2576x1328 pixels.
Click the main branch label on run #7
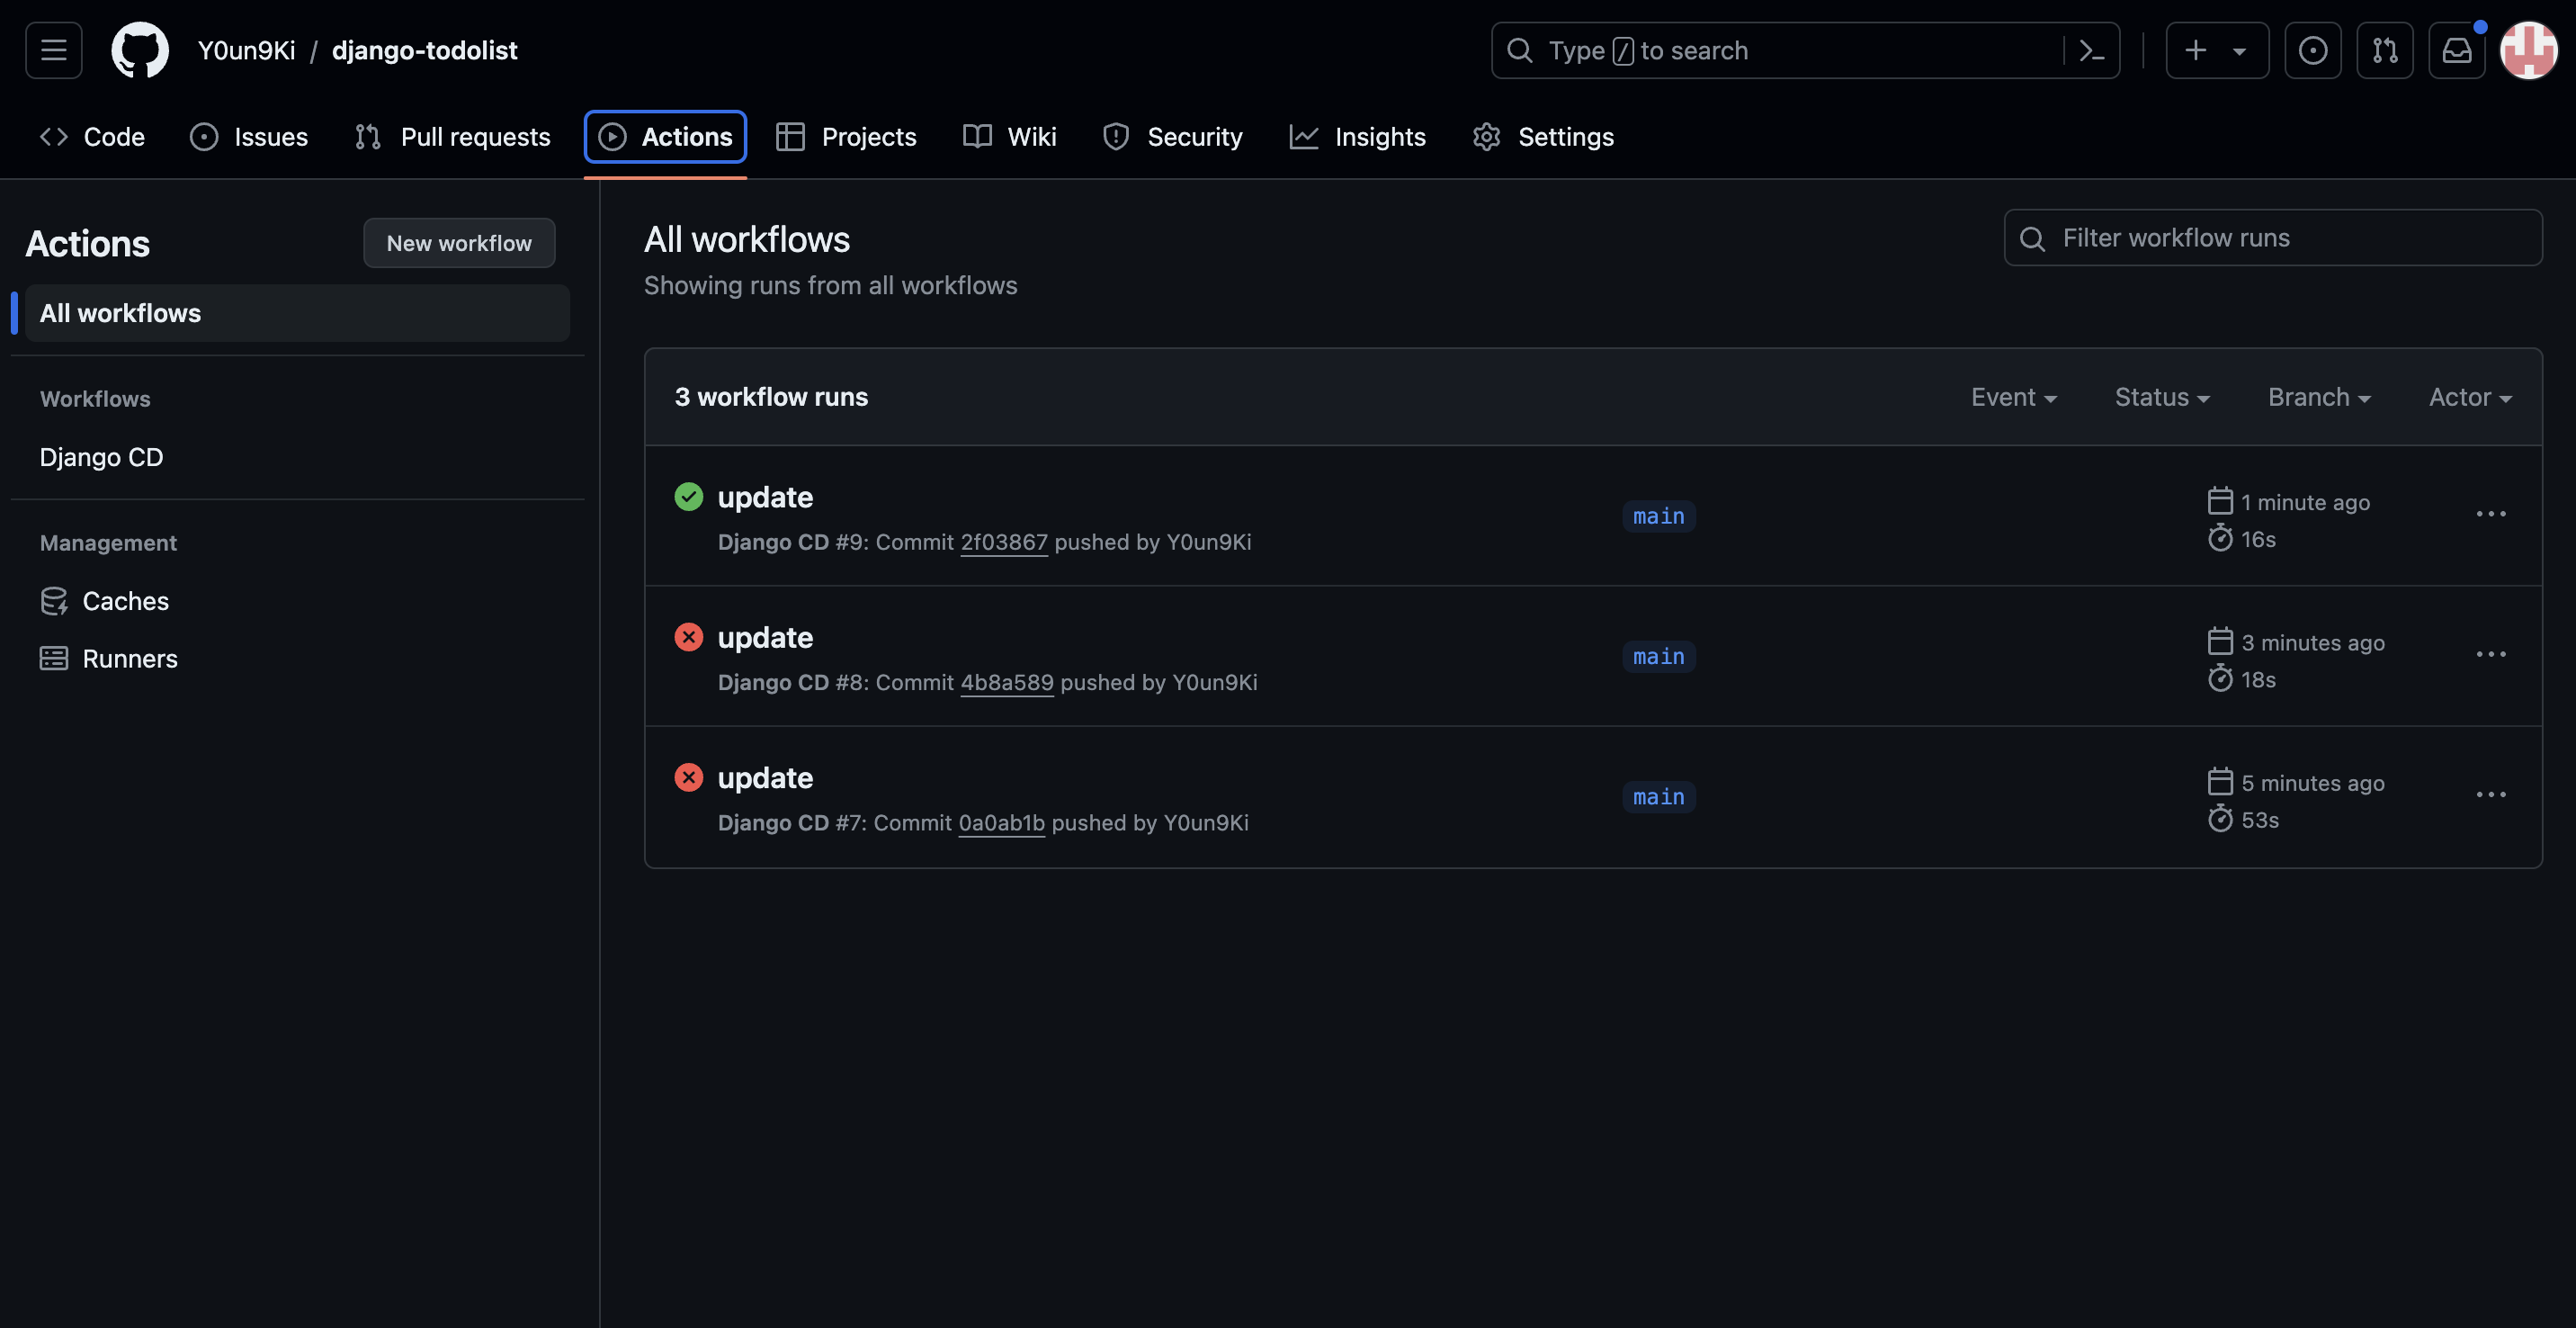click(x=1659, y=796)
